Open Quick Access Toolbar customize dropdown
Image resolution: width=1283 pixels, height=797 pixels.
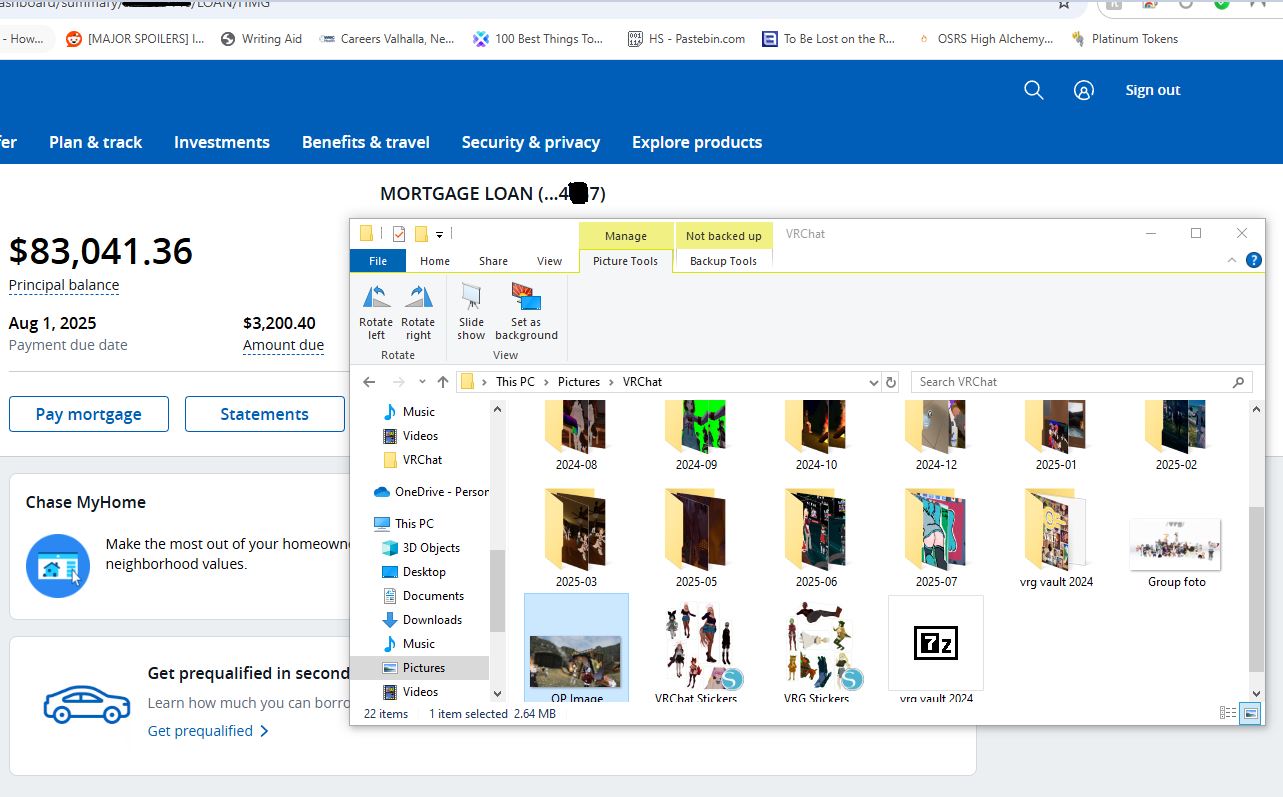(439, 235)
